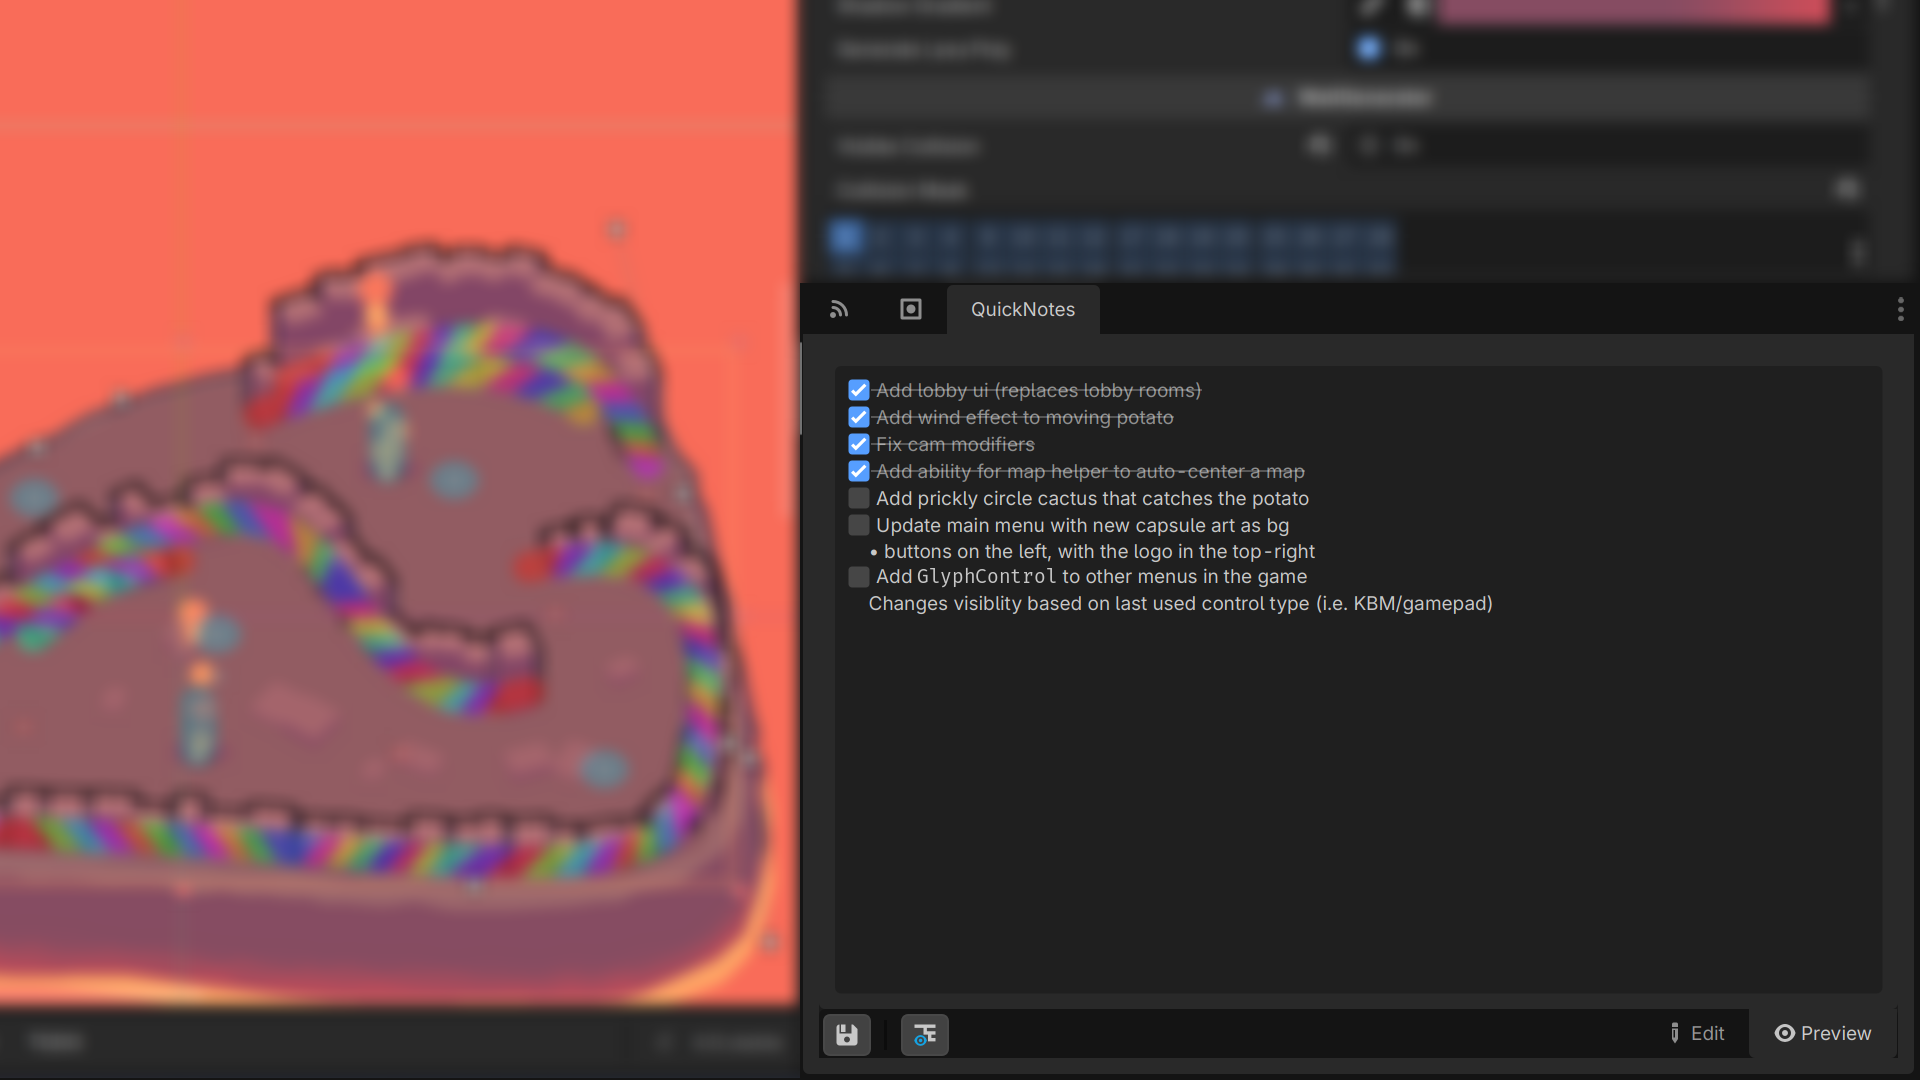Click the blurred game map viewport
Image resolution: width=1920 pixels, height=1080 pixels.
click(399, 504)
